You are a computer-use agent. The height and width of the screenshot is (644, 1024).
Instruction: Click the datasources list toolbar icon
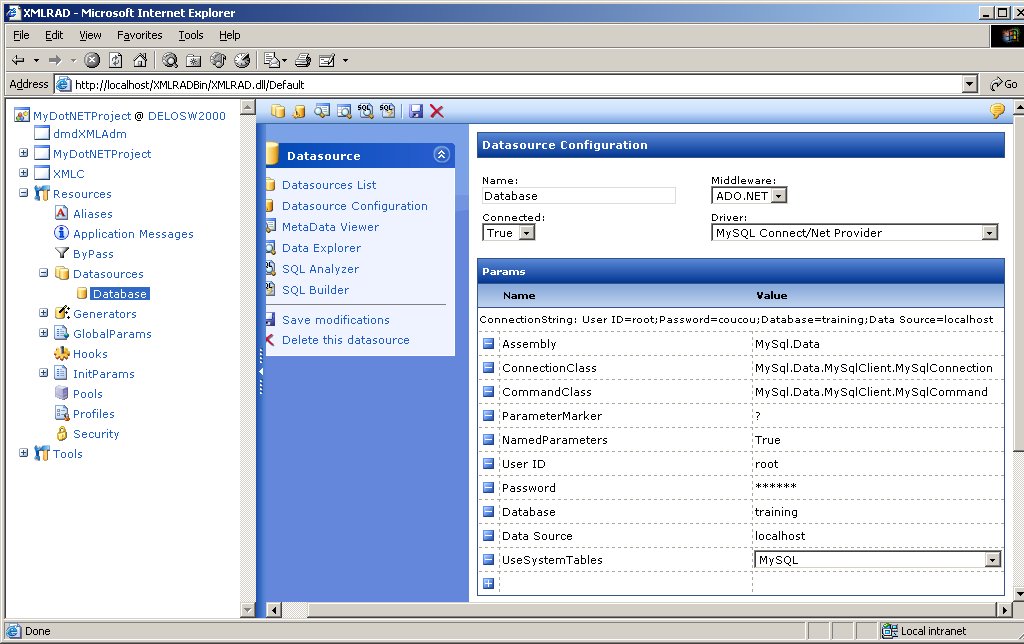click(279, 111)
